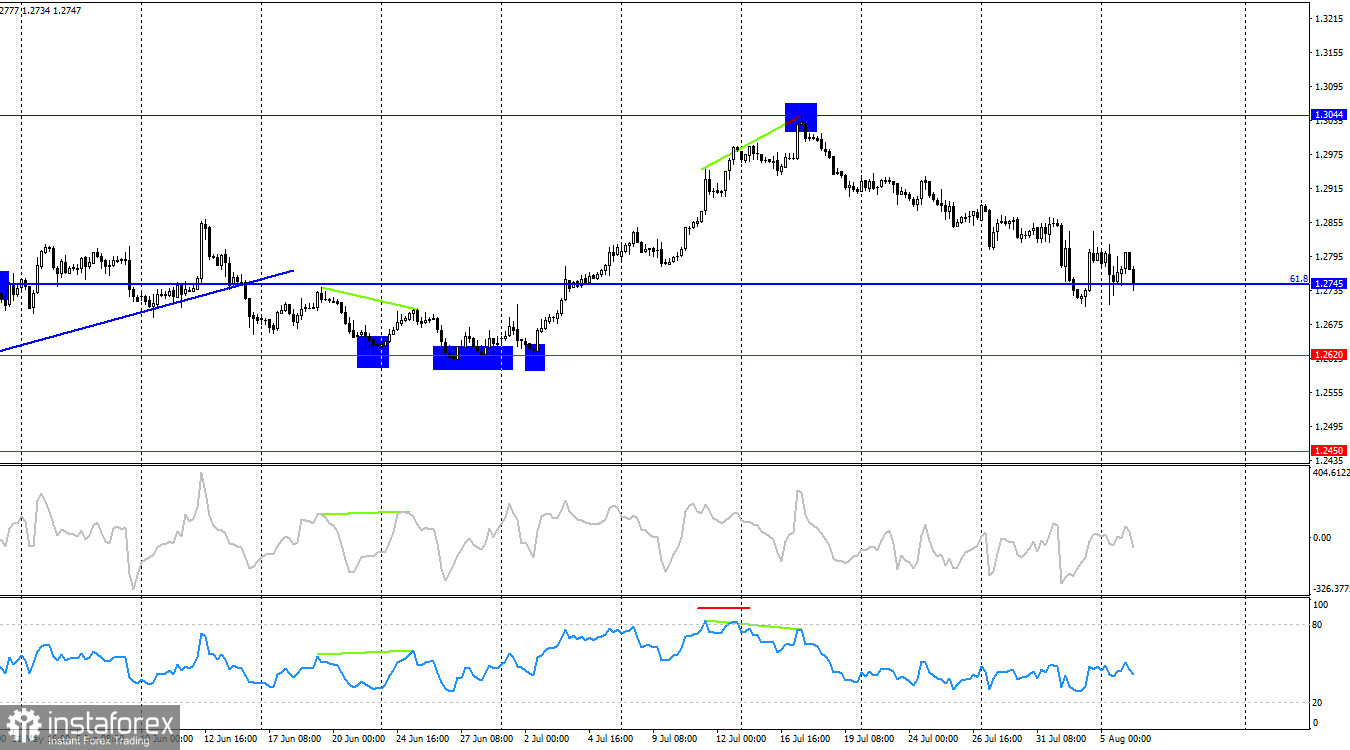
Task: Select the green line on the RSI in June
Action: tap(365, 653)
